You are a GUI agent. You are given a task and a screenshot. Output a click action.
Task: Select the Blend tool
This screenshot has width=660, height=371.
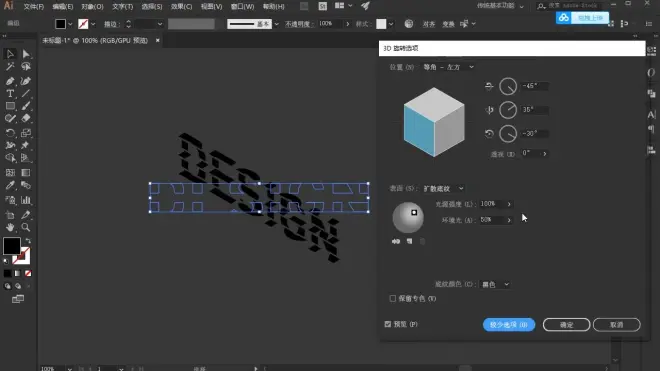pyautogui.click(x=26, y=185)
